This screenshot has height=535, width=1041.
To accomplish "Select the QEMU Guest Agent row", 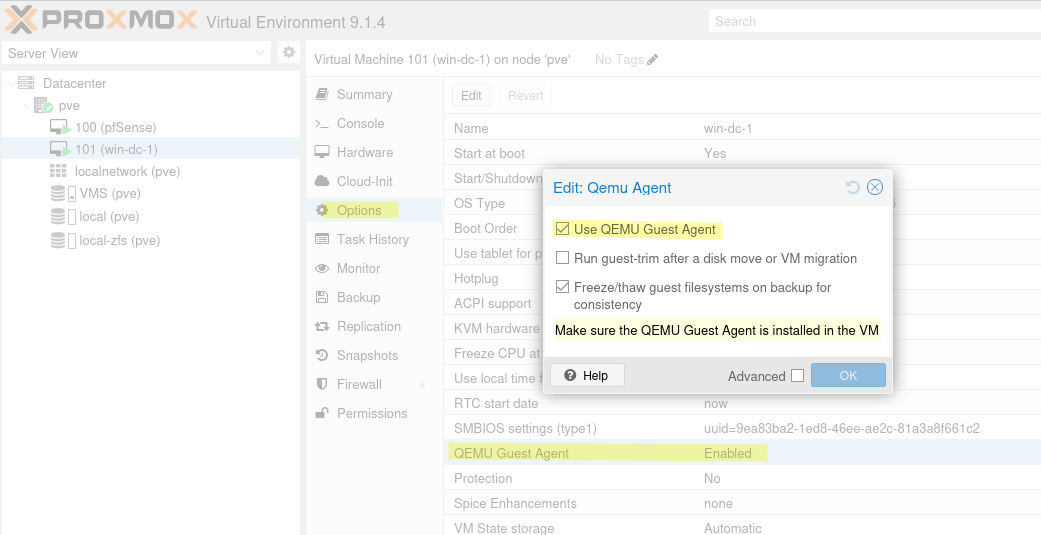I will point(742,453).
